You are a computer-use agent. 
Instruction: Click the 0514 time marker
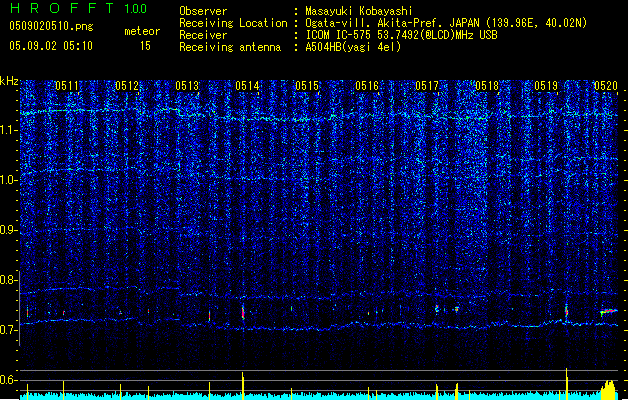(x=247, y=86)
